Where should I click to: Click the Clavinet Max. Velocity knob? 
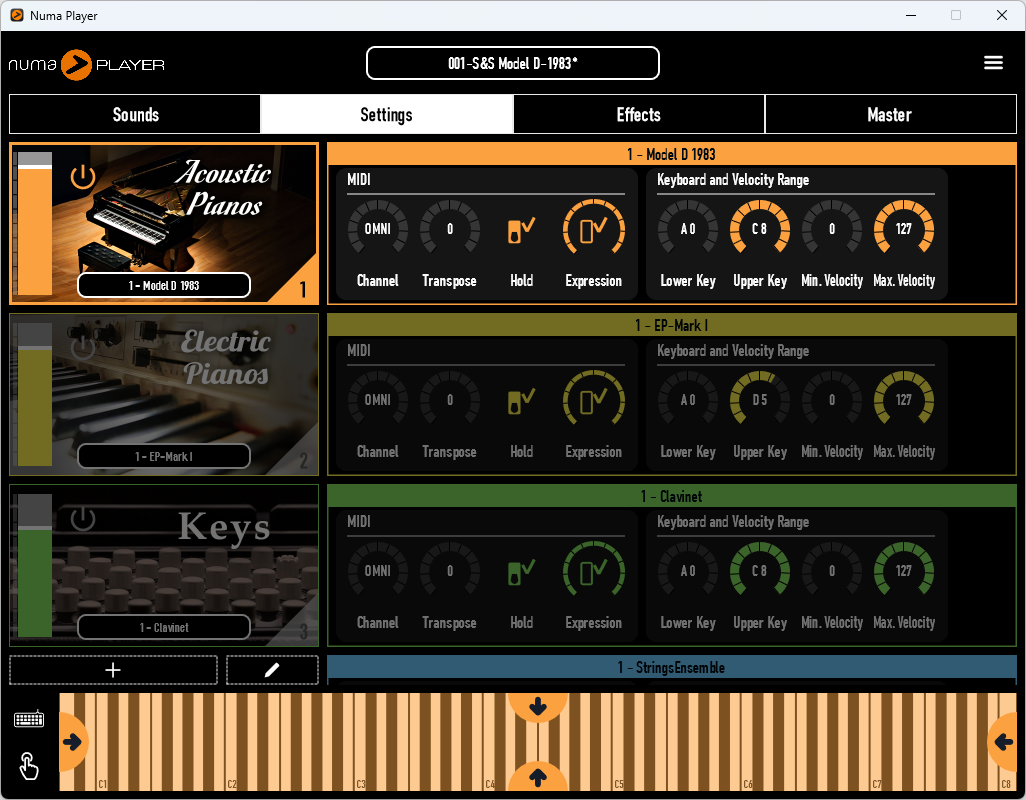coord(904,570)
